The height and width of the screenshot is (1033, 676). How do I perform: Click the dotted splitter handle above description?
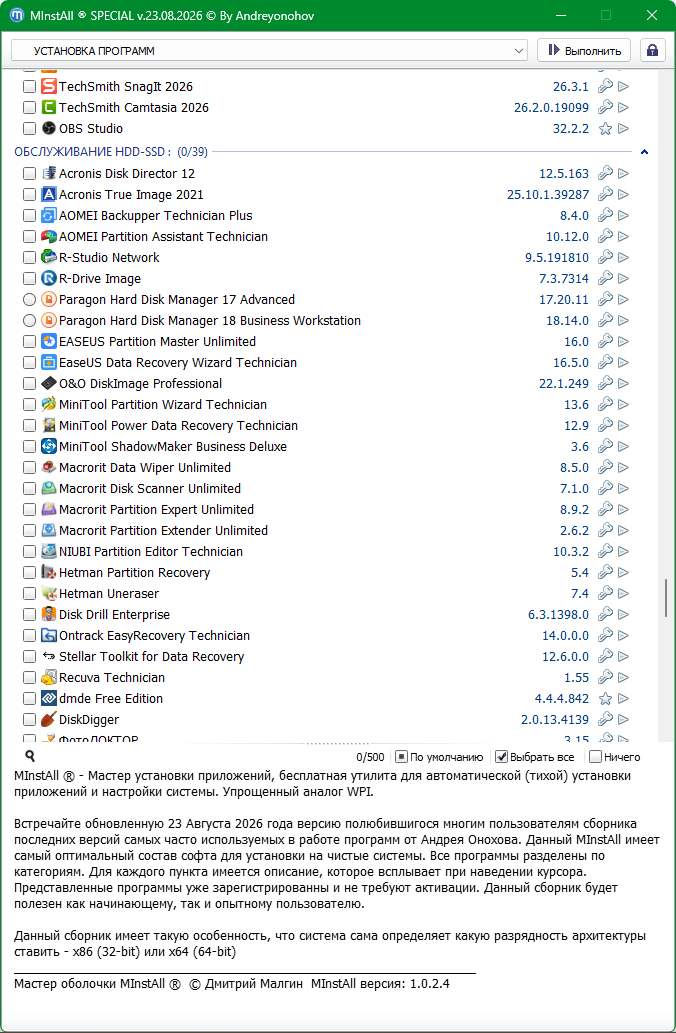337,743
